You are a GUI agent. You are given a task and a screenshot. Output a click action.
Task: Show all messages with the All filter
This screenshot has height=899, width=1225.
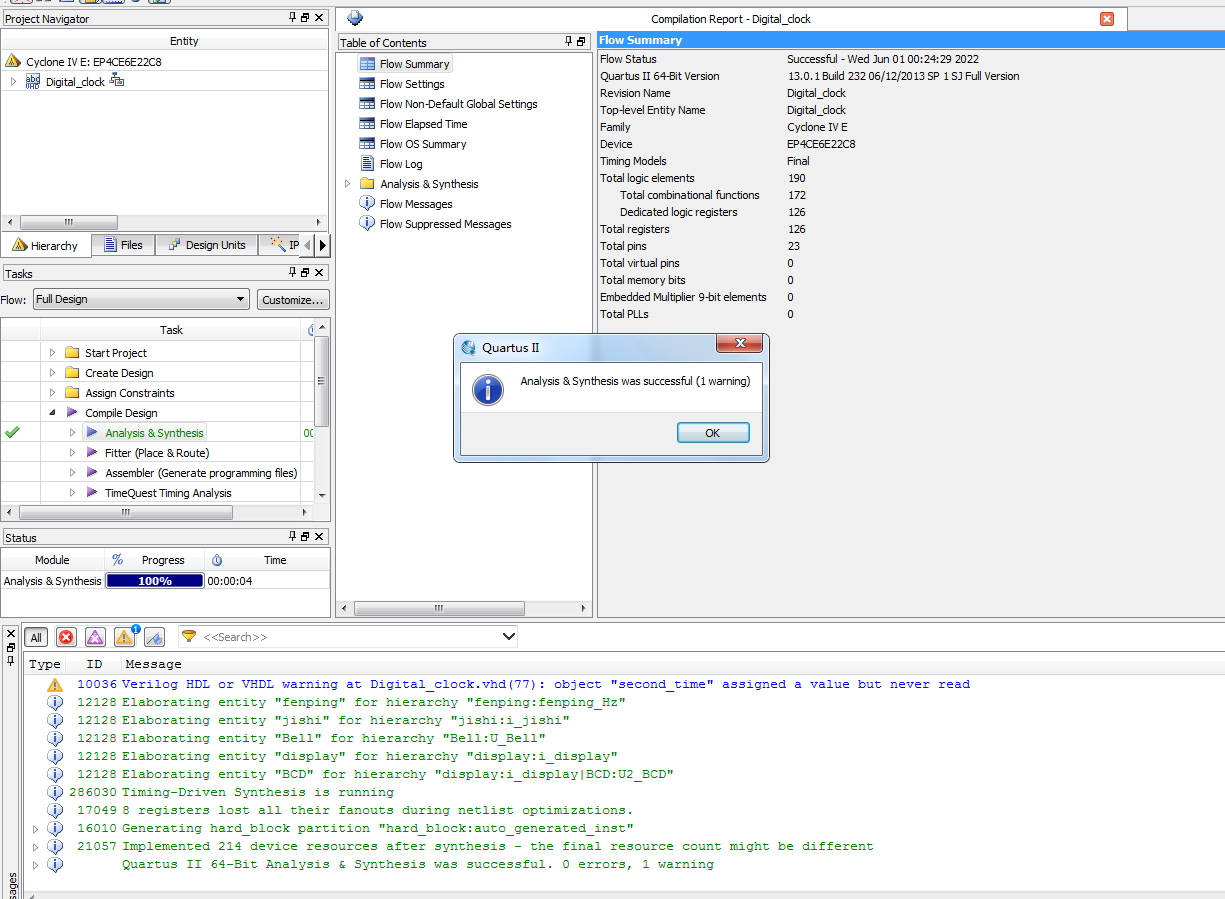point(36,637)
